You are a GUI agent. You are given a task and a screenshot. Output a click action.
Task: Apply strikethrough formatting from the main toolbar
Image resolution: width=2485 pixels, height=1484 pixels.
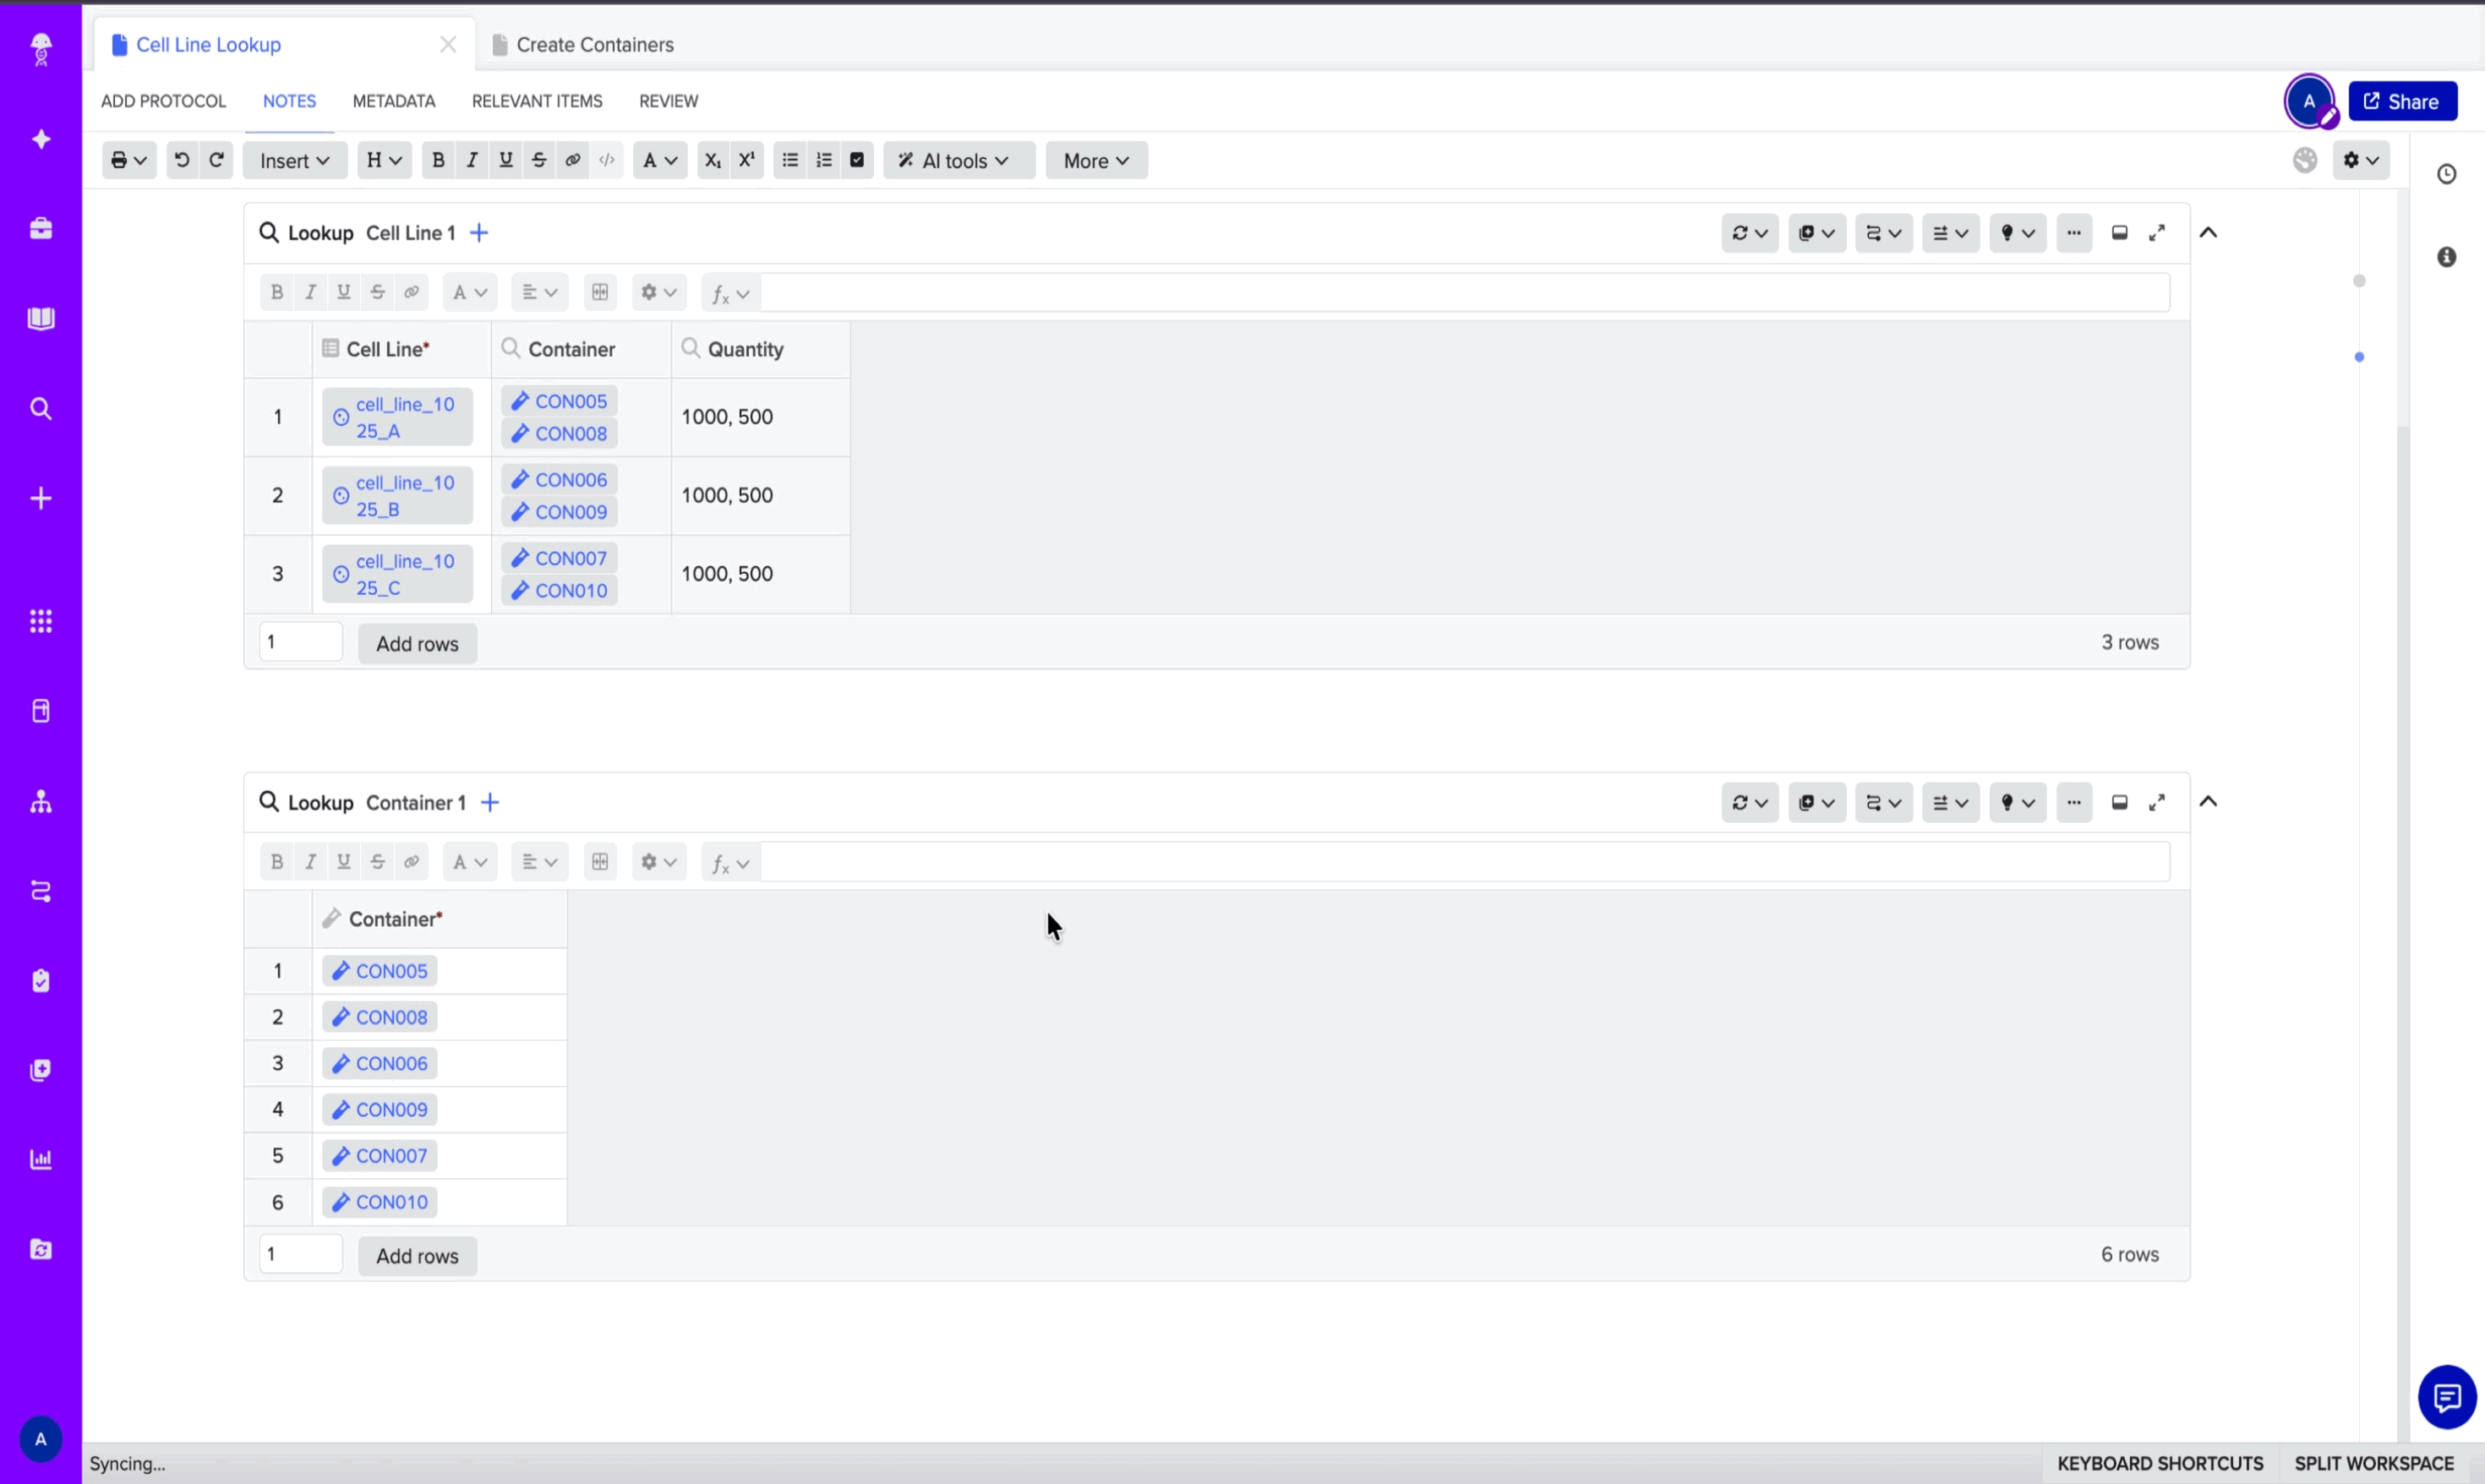pos(539,160)
